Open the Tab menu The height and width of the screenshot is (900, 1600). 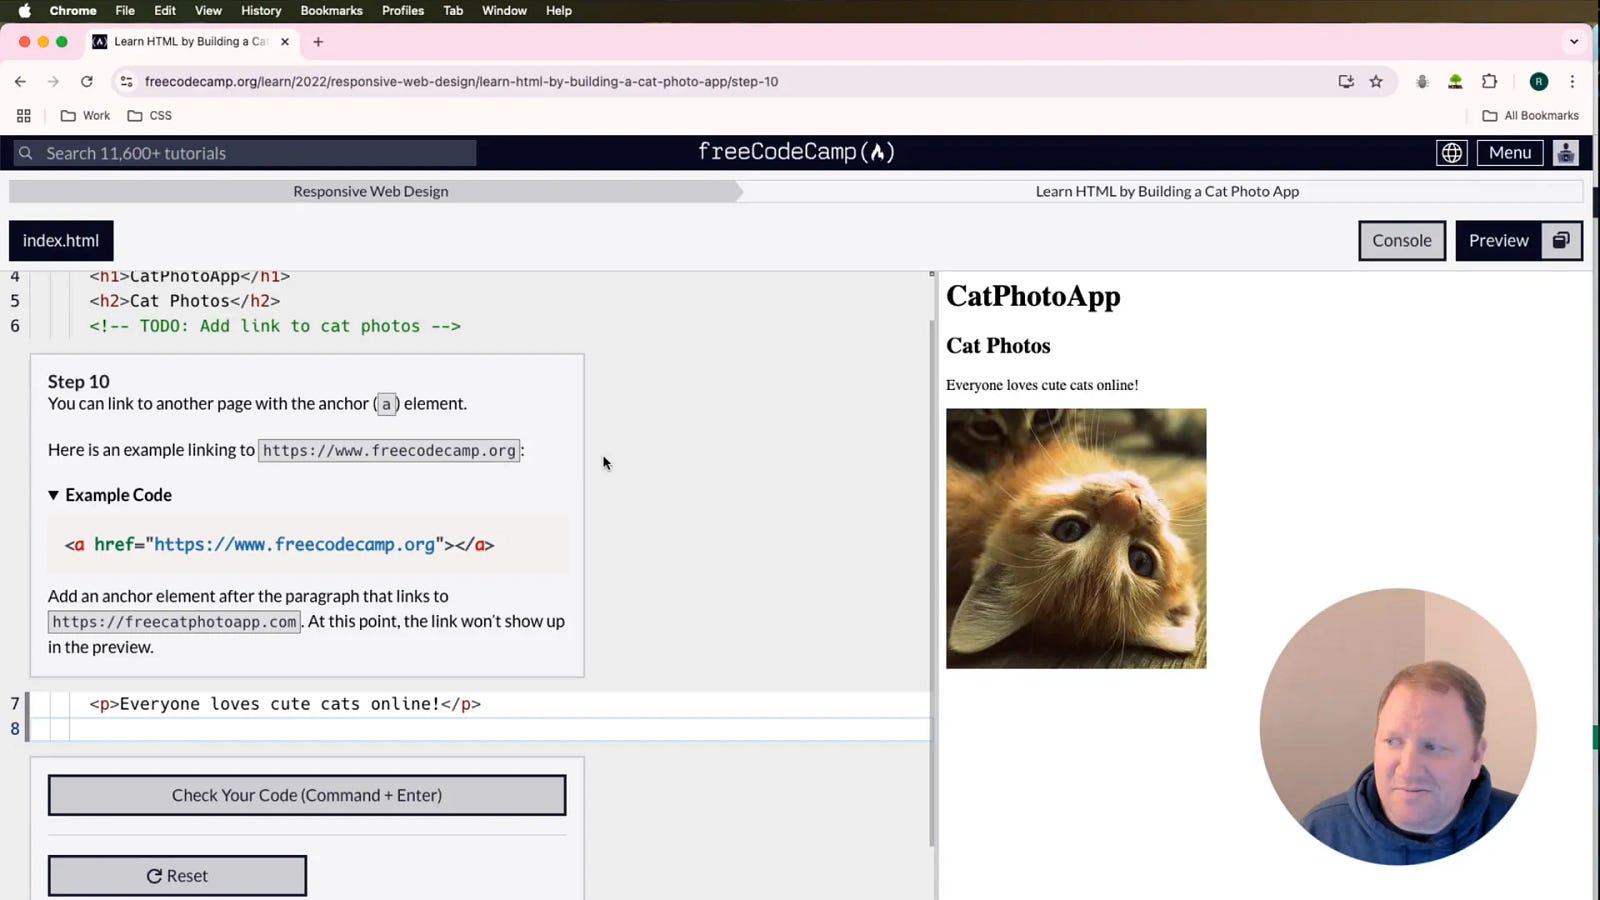tap(453, 11)
